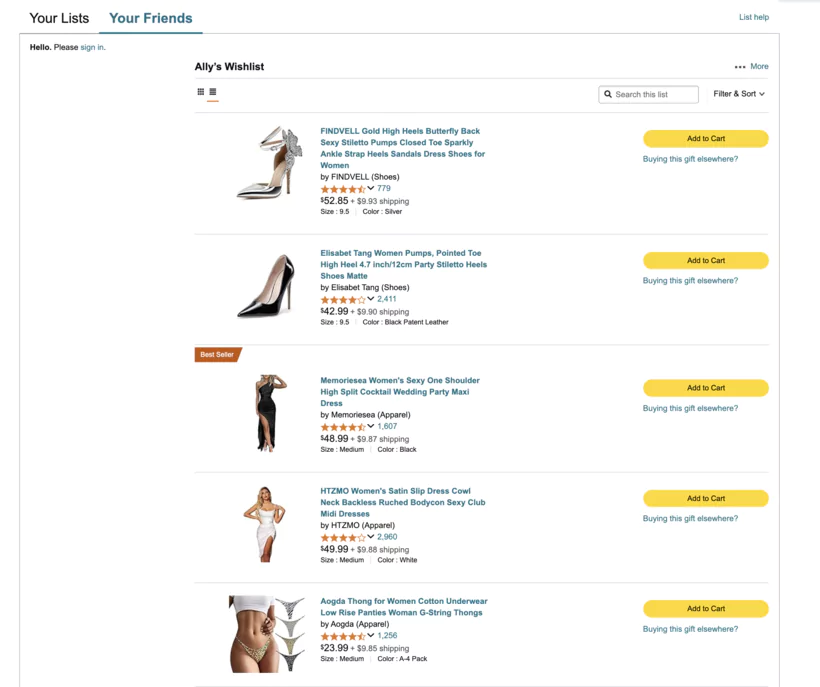Open the 2,411 reviews link
This screenshot has height=687, width=820.
pyautogui.click(x=386, y=299)
